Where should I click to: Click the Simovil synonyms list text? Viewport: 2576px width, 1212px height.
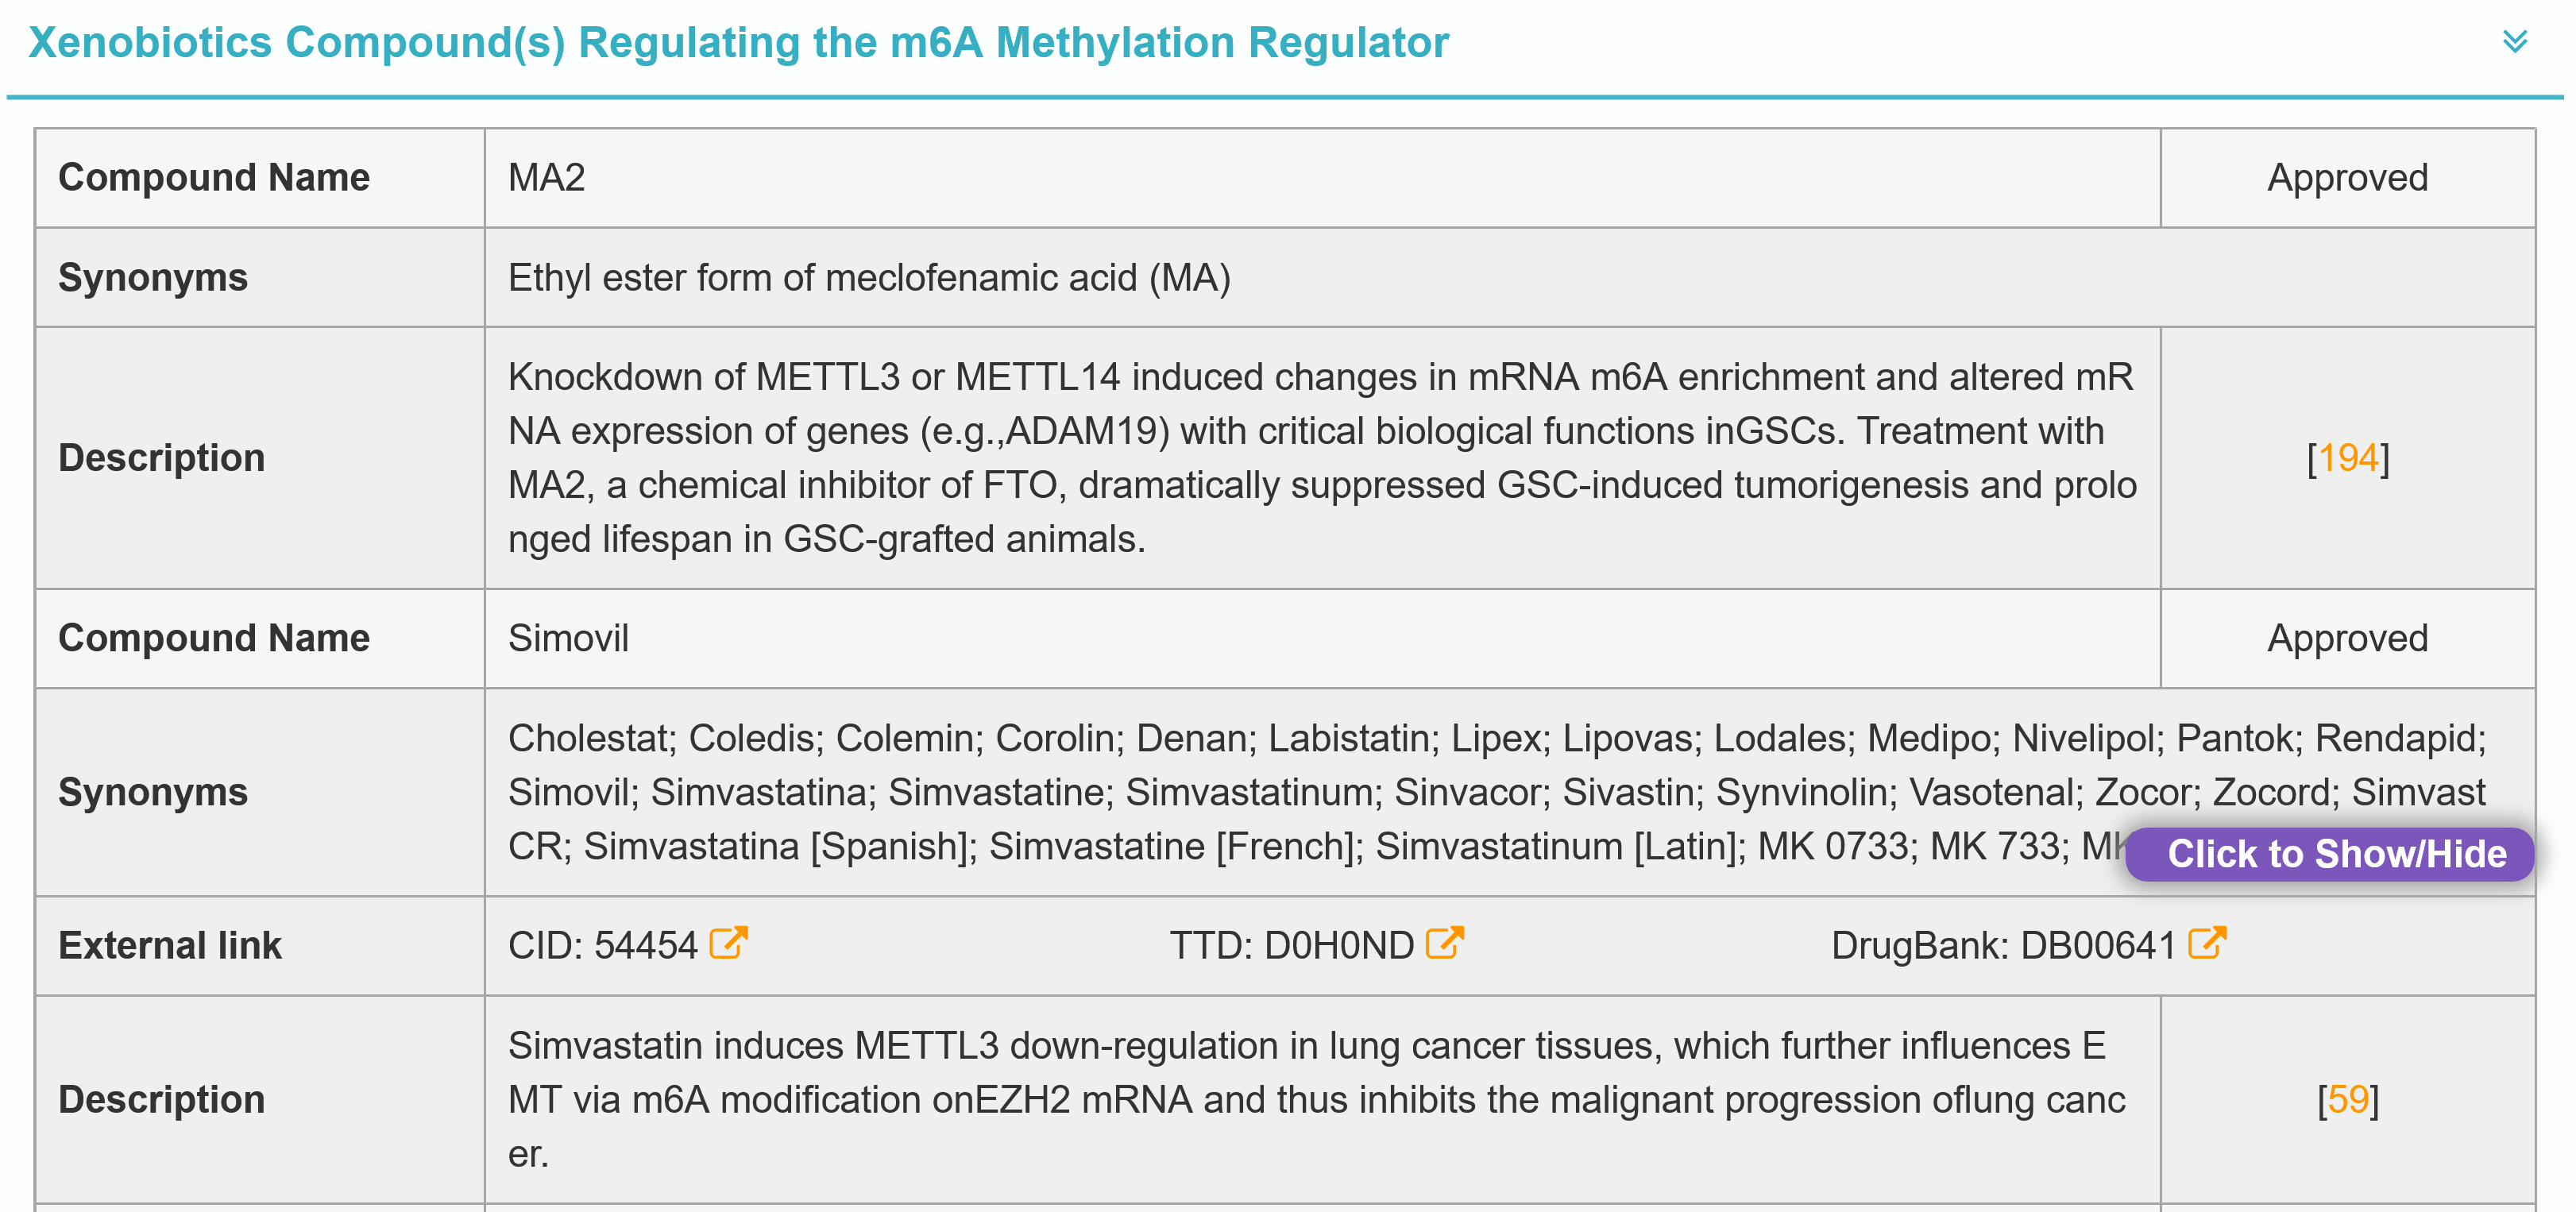click(1300, 791)
